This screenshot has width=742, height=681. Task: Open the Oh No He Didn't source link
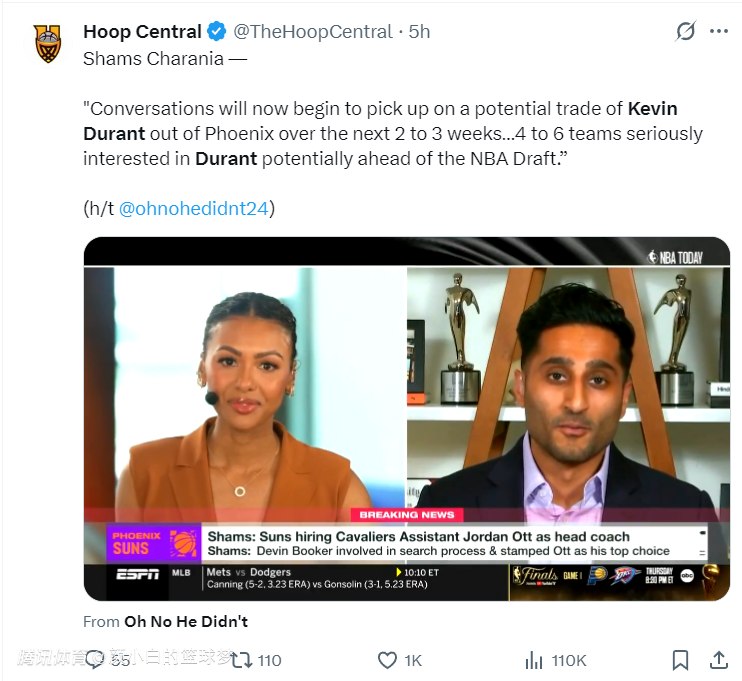186,621
